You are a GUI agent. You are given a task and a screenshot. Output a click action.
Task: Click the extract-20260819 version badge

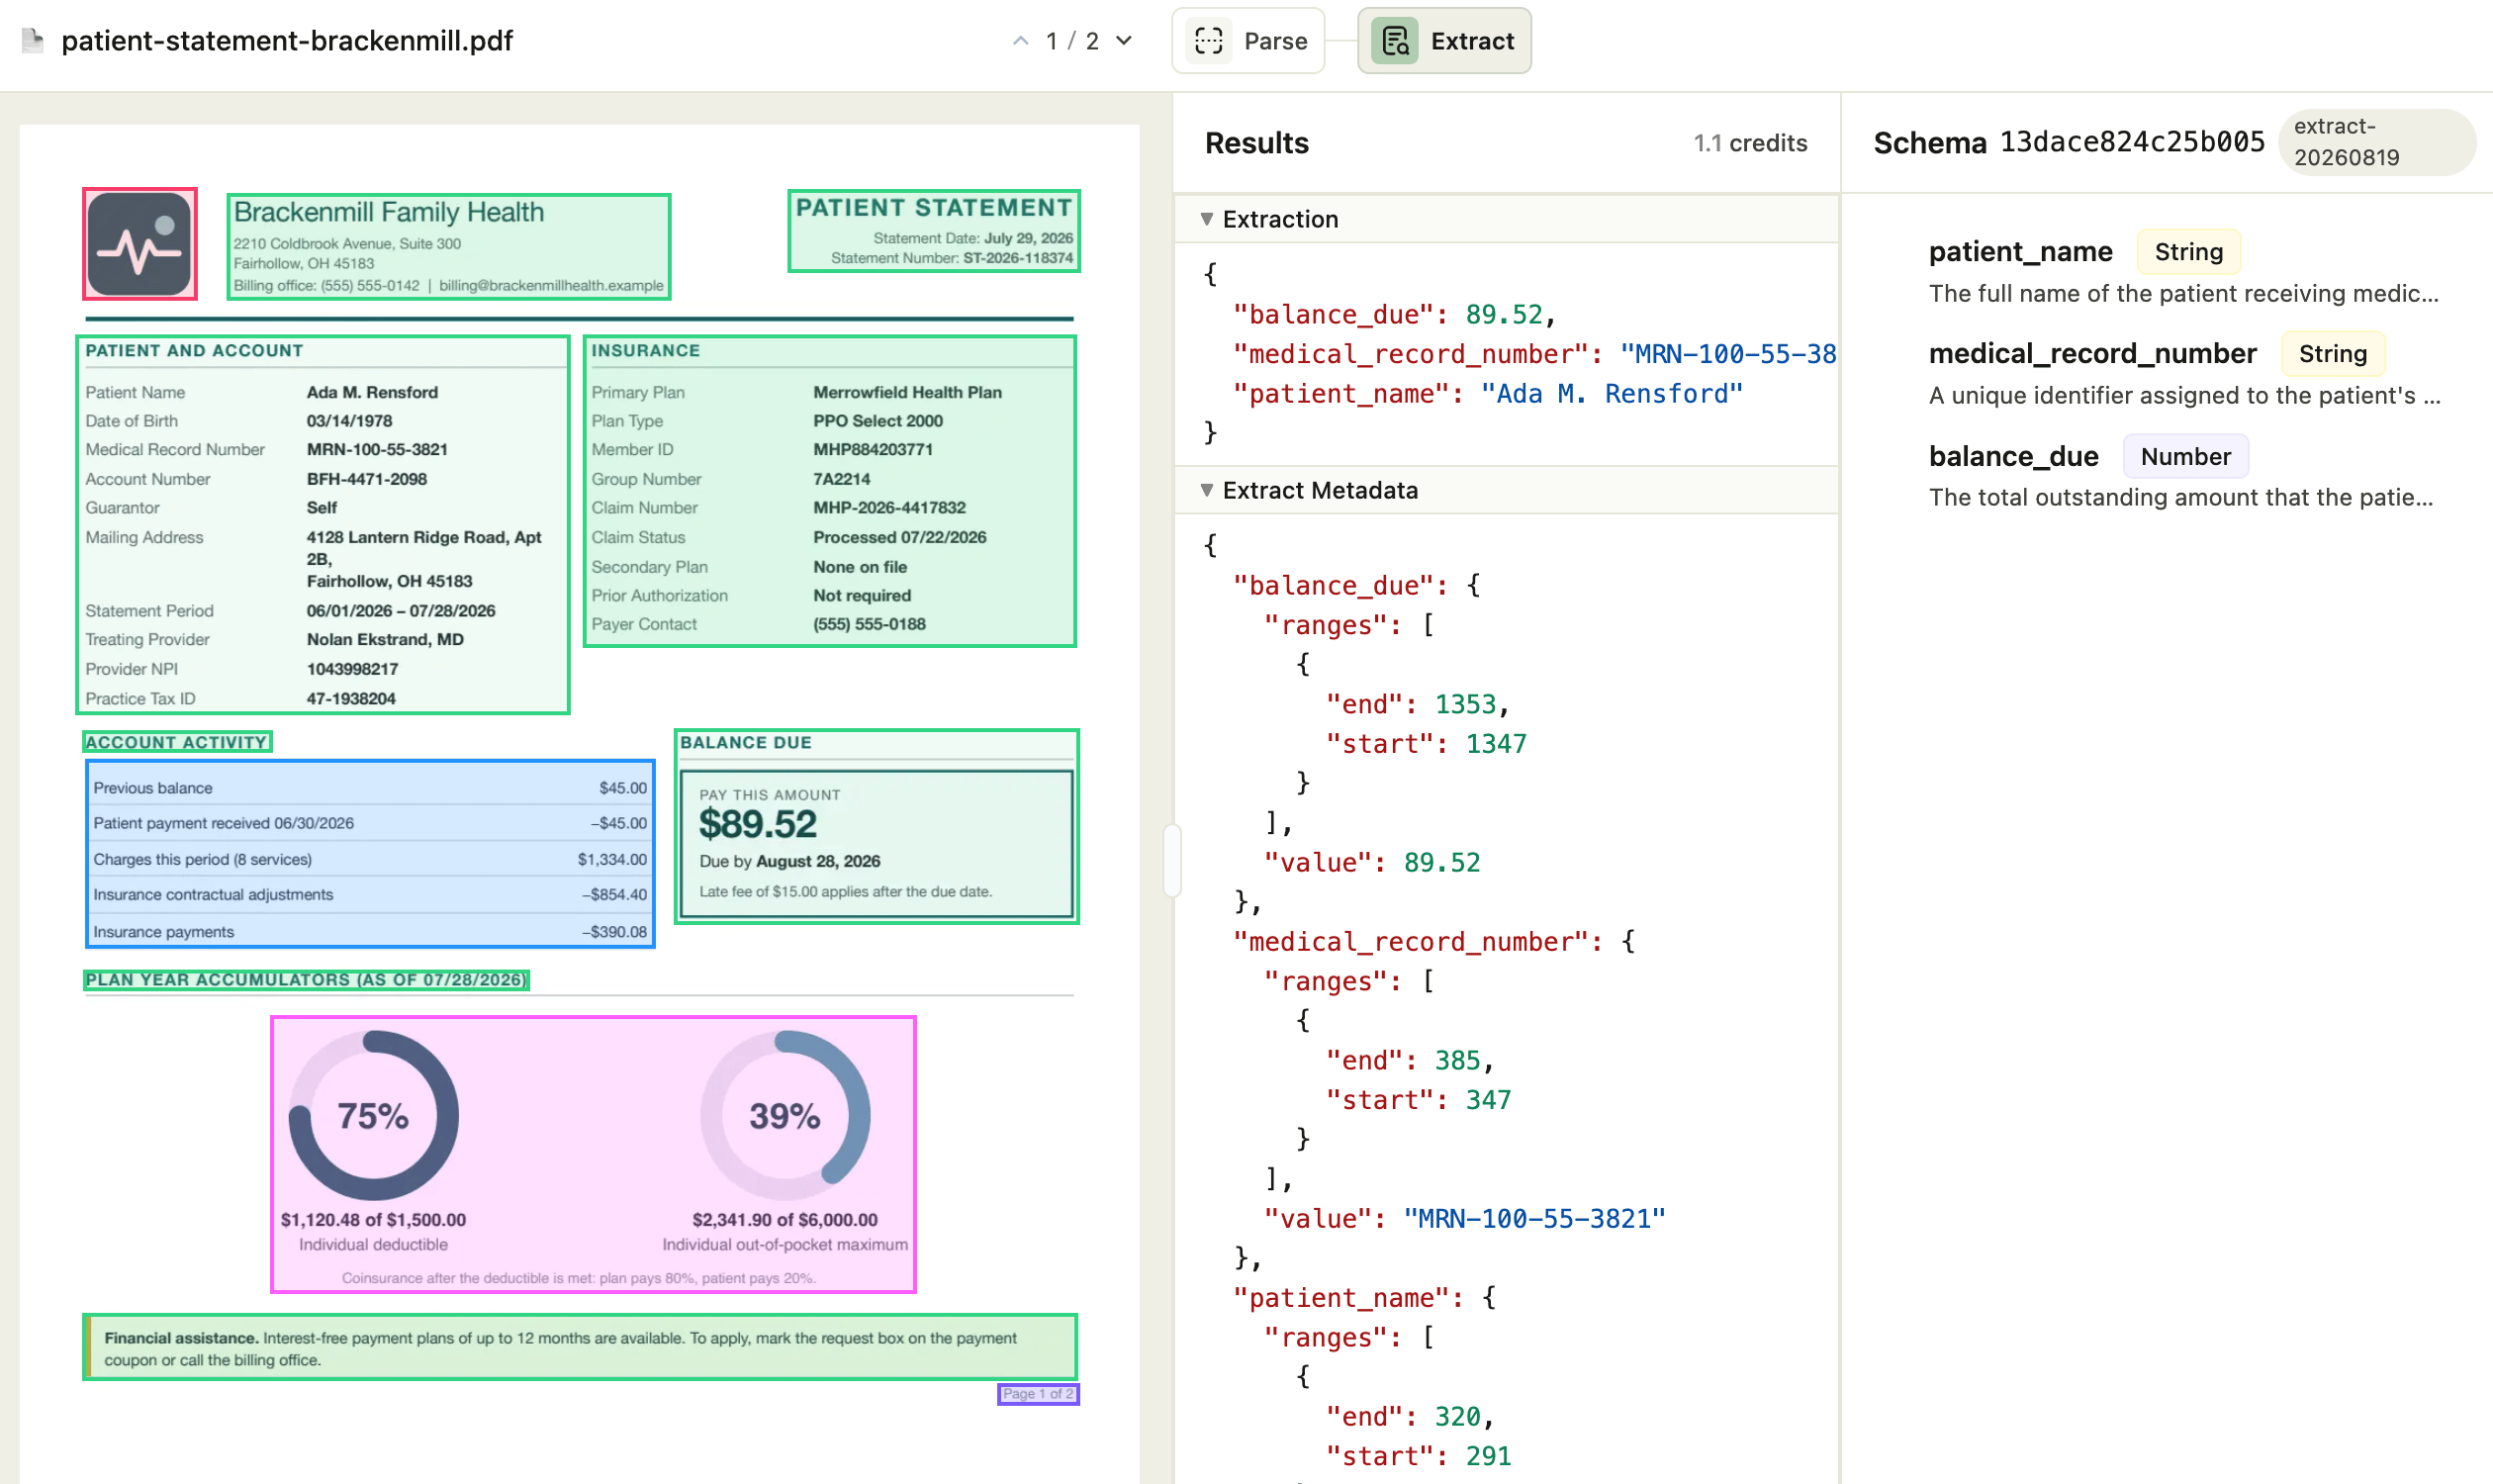click(x=2376, y=142)
